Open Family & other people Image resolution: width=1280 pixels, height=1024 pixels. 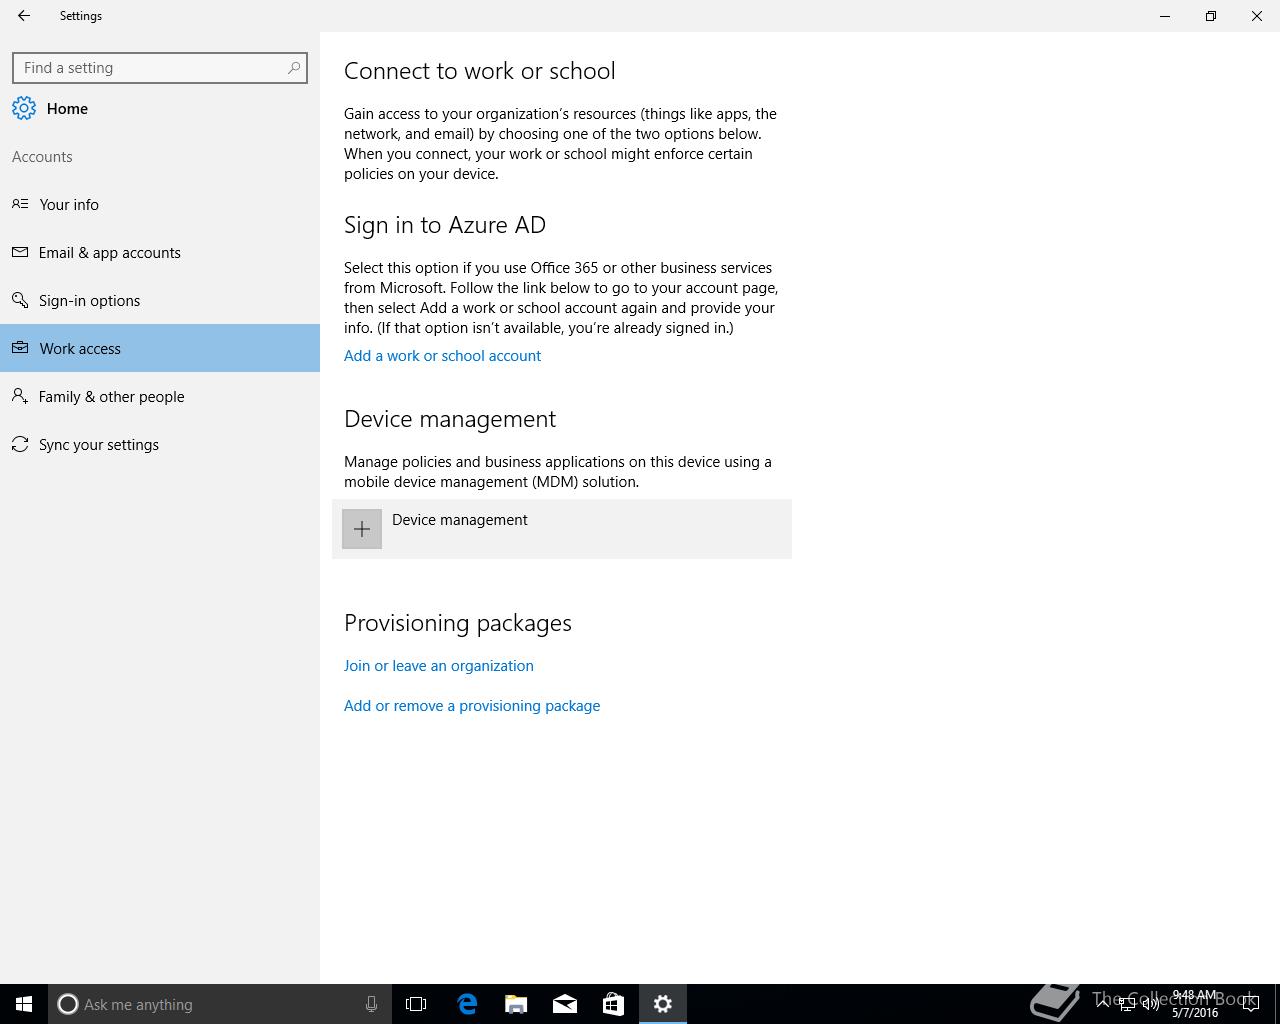pos(160,396)
